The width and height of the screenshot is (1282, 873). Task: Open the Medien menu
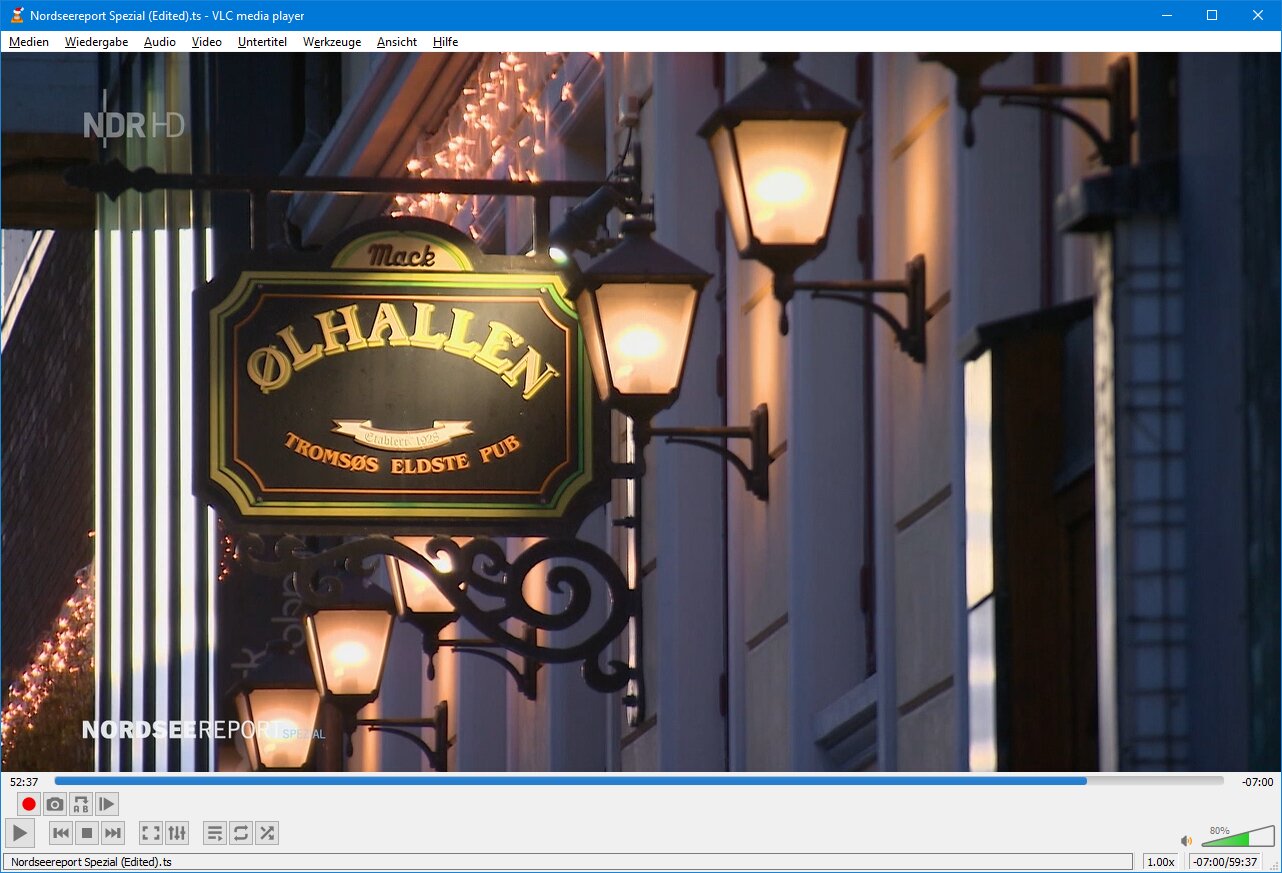[29, 42]
